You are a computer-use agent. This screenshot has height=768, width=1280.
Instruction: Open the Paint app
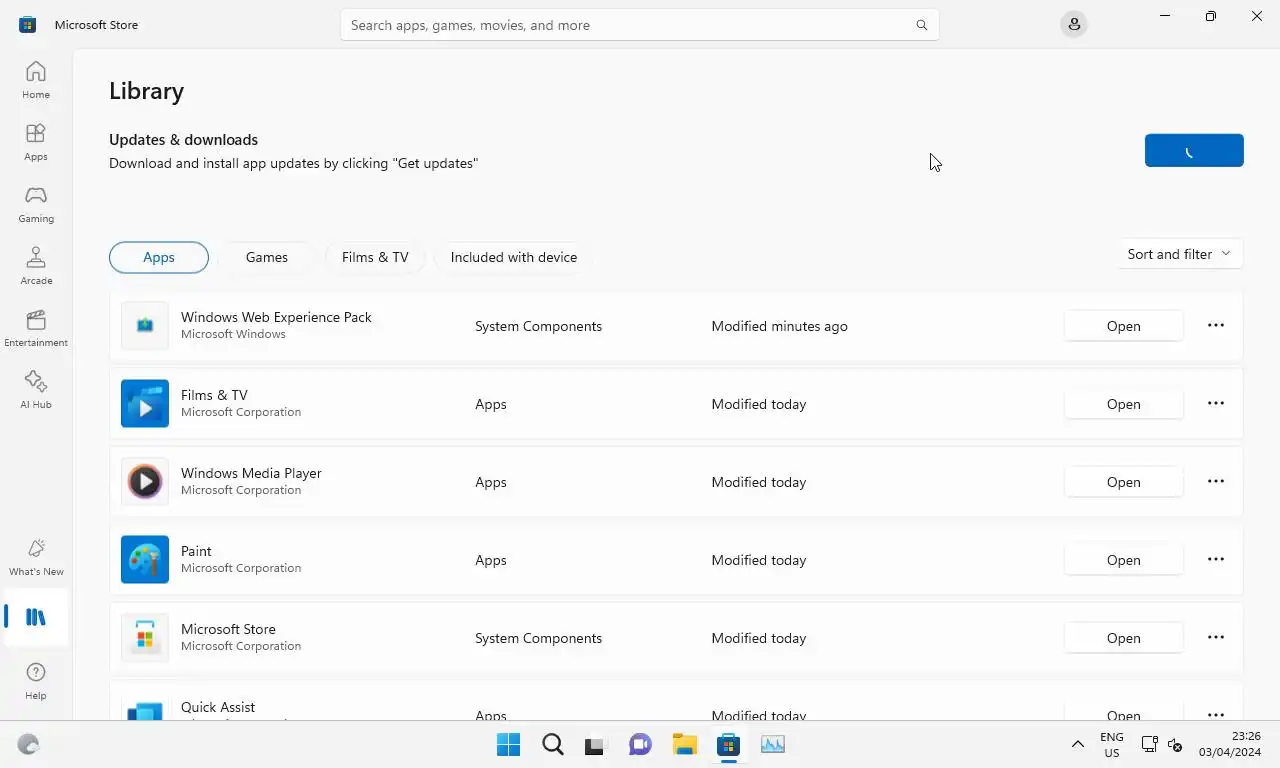[x=1124, y=560]
